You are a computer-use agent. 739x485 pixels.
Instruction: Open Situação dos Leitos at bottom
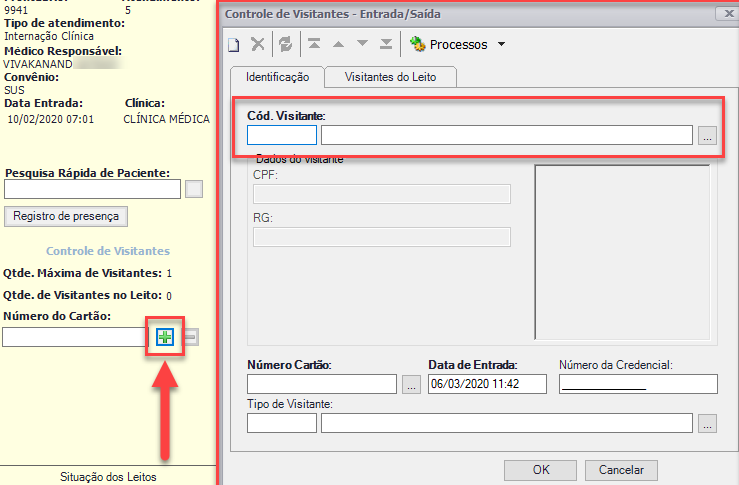(108, 477)
